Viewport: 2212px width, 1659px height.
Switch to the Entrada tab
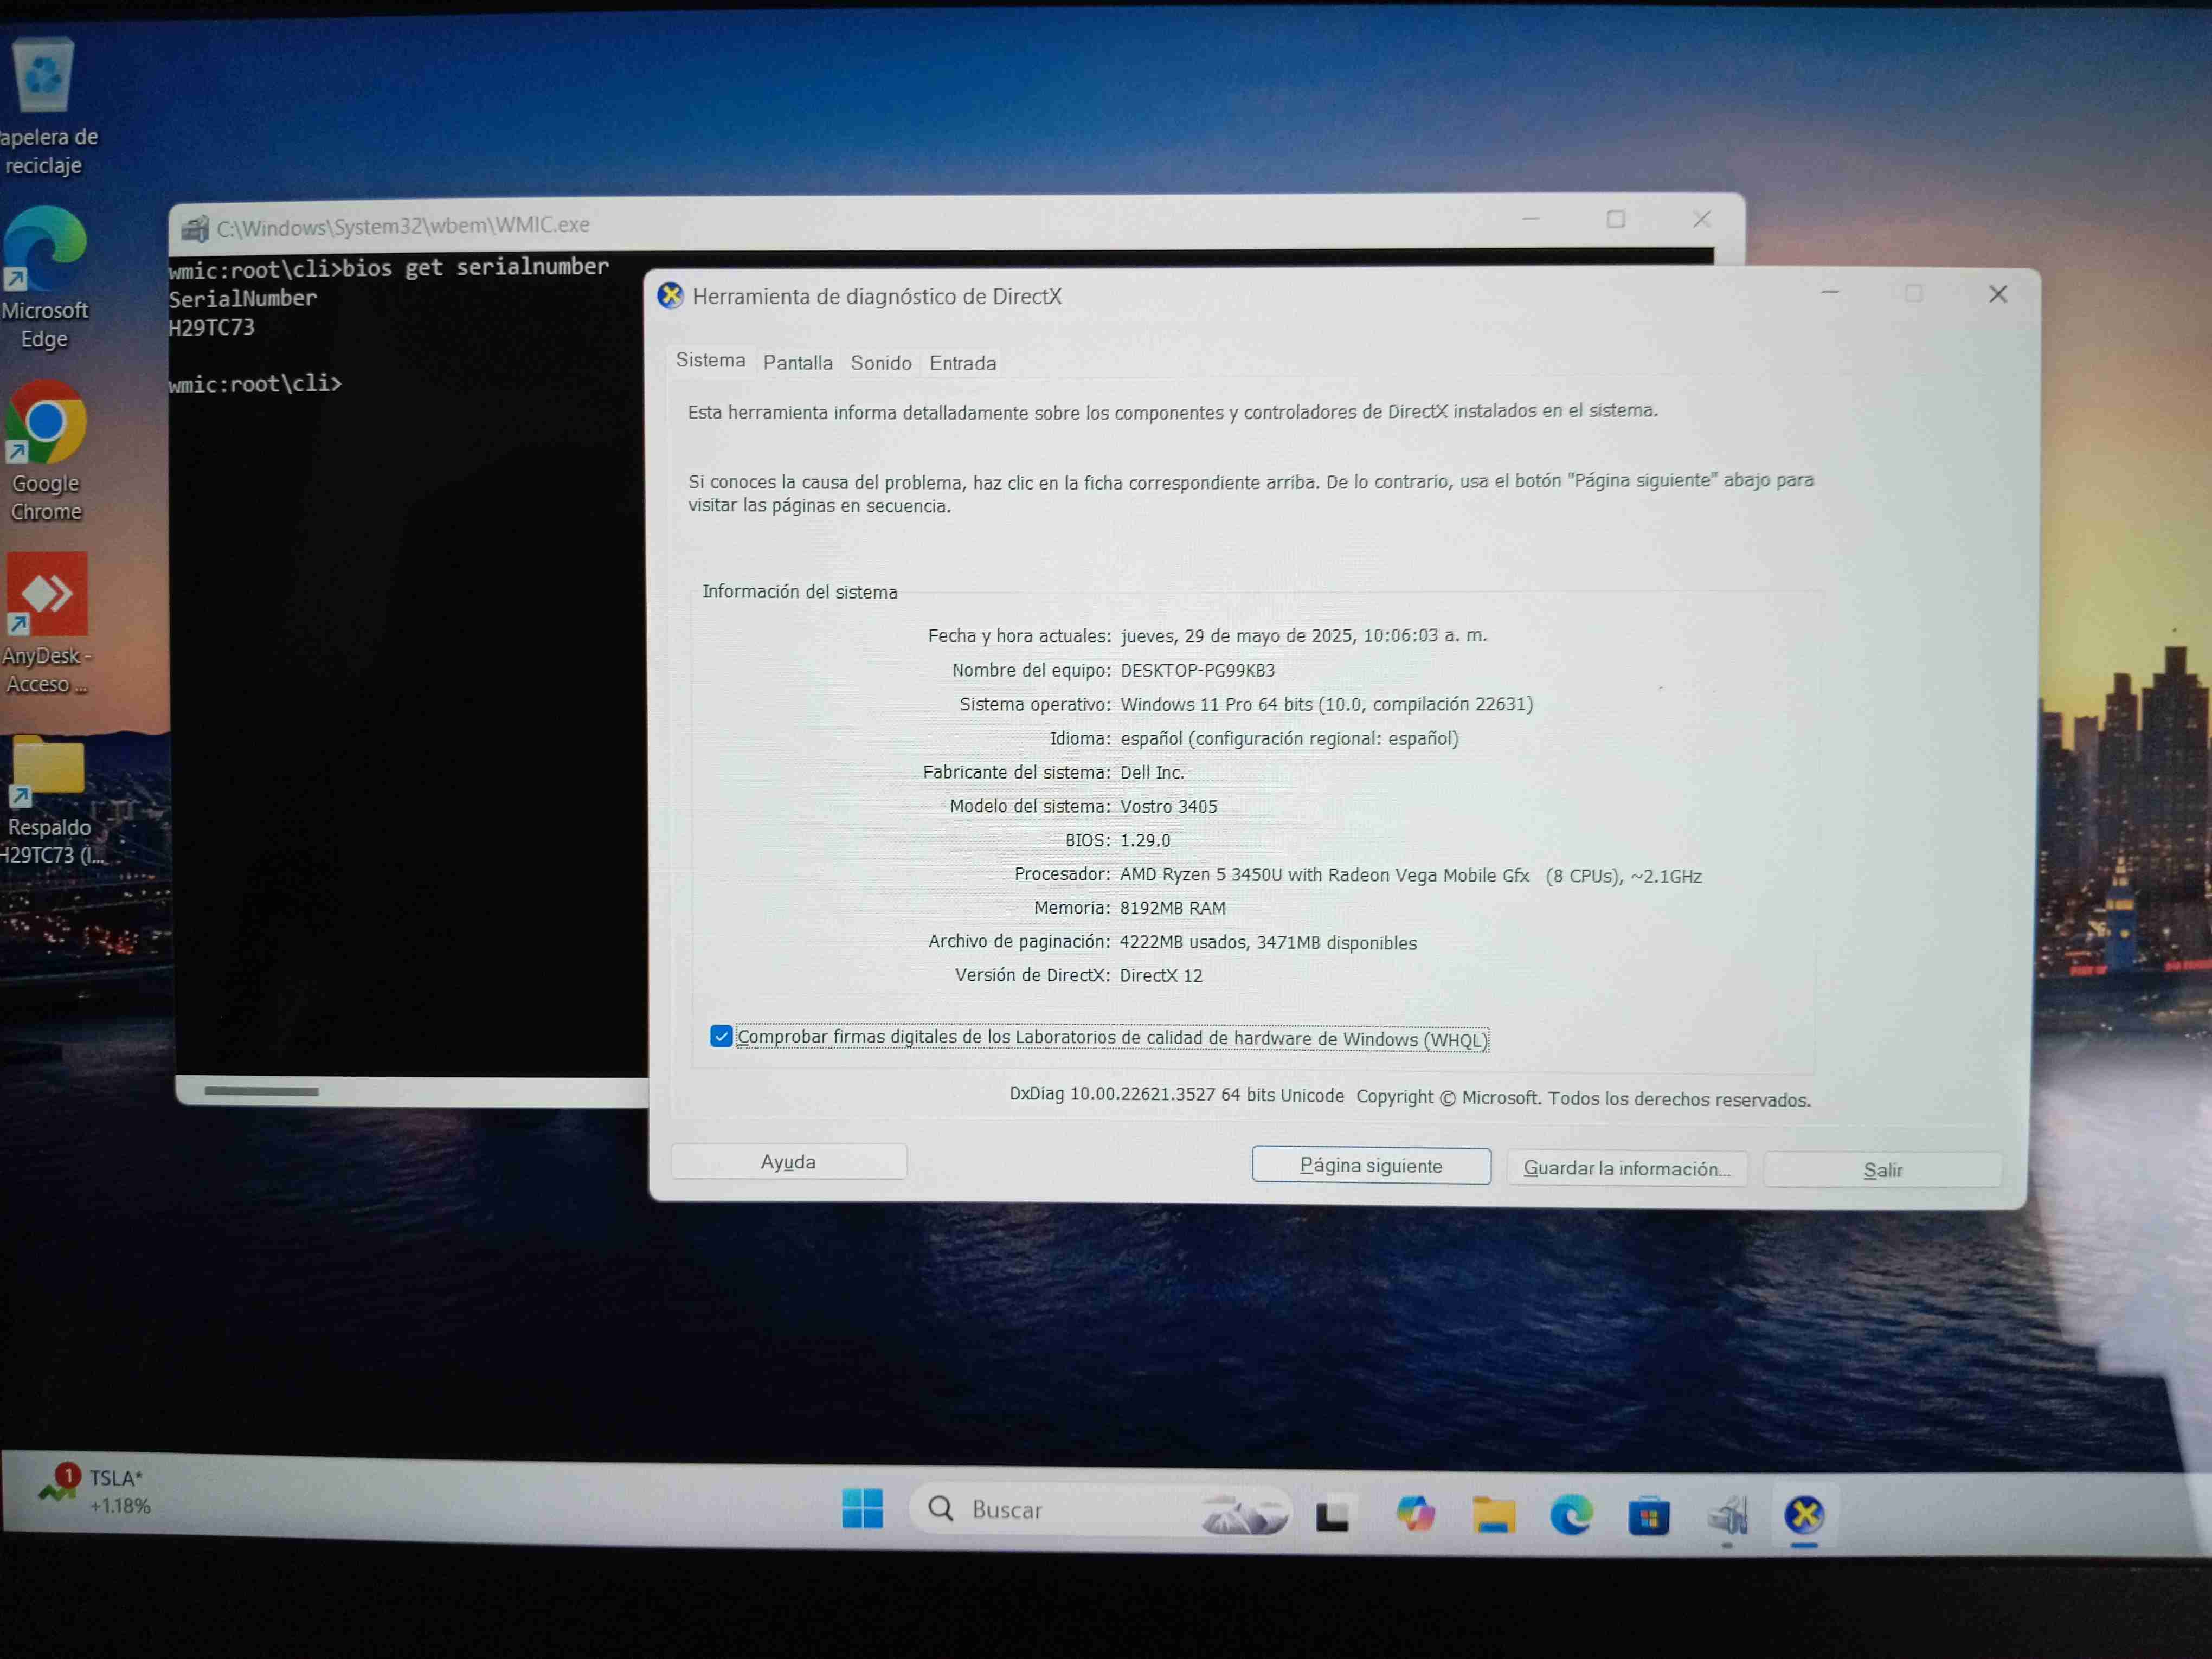click(x=962, y=363)
